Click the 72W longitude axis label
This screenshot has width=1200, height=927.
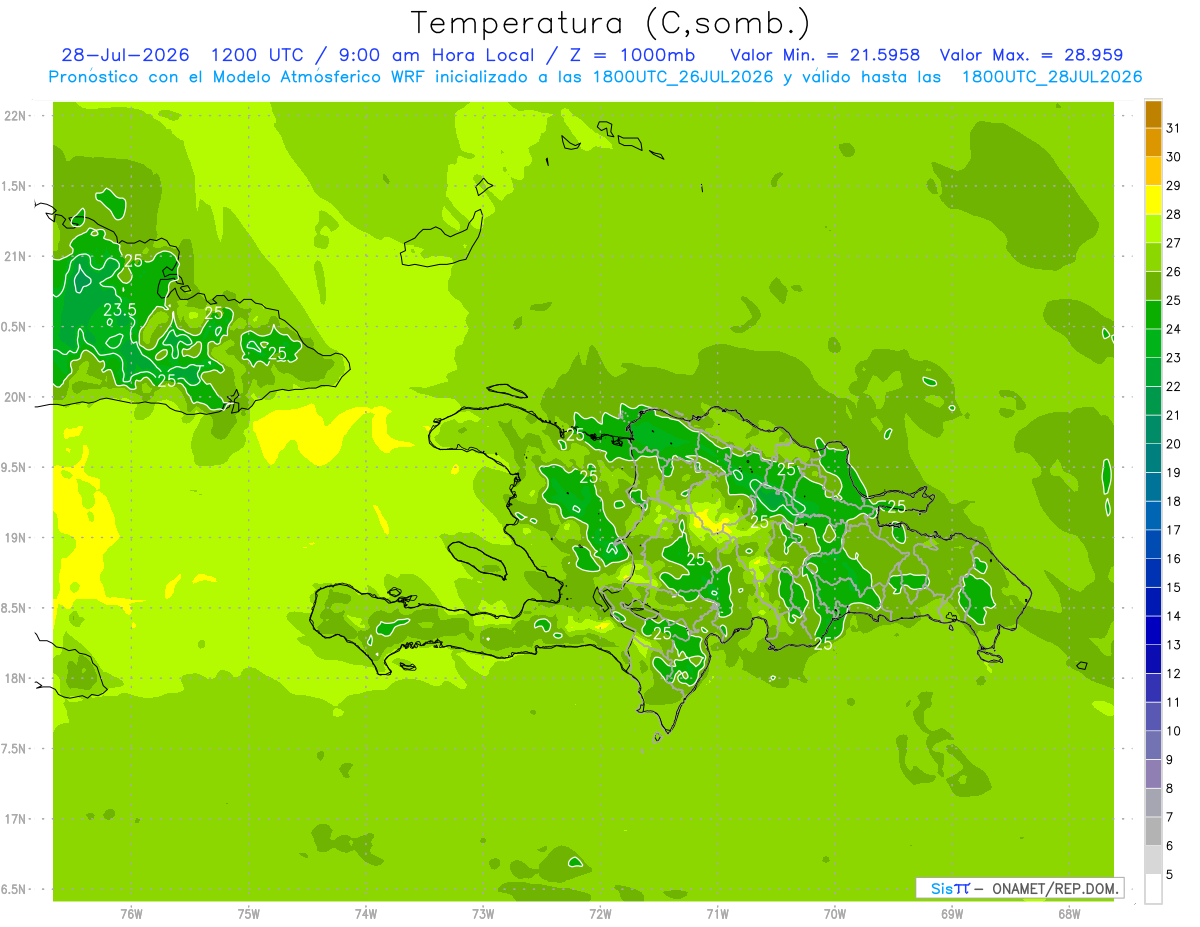pyautogui.click(x=600, y=913)
